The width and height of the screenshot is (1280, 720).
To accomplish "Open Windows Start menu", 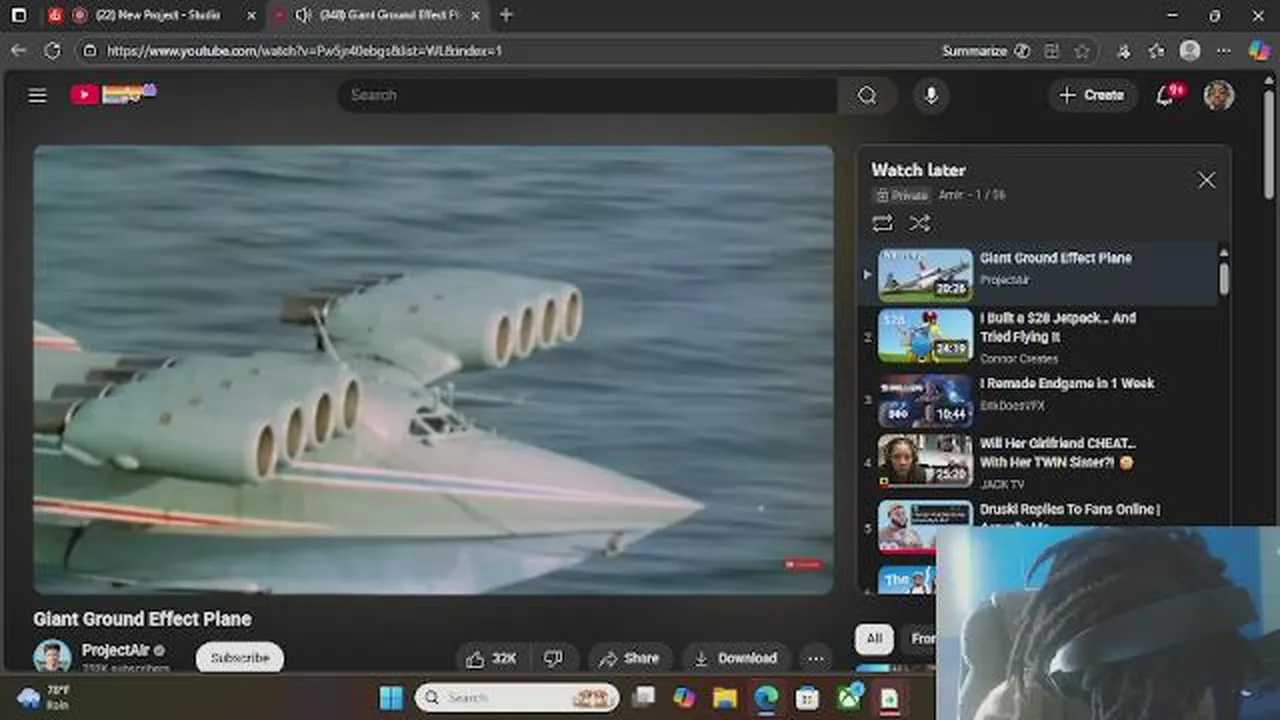I will (391, 697).
